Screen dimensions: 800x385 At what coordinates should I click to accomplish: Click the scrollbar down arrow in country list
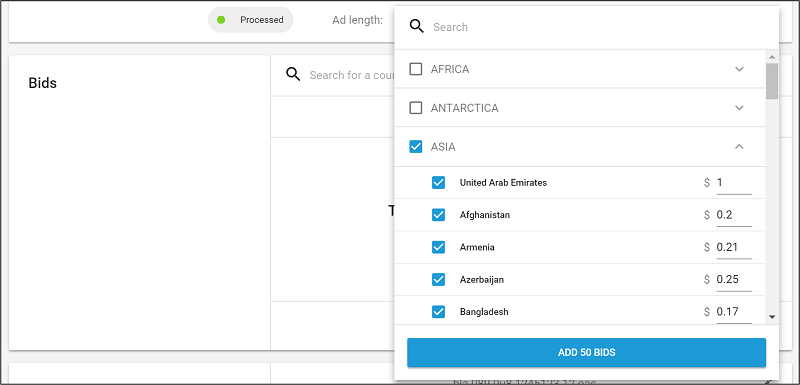point(772,317)
